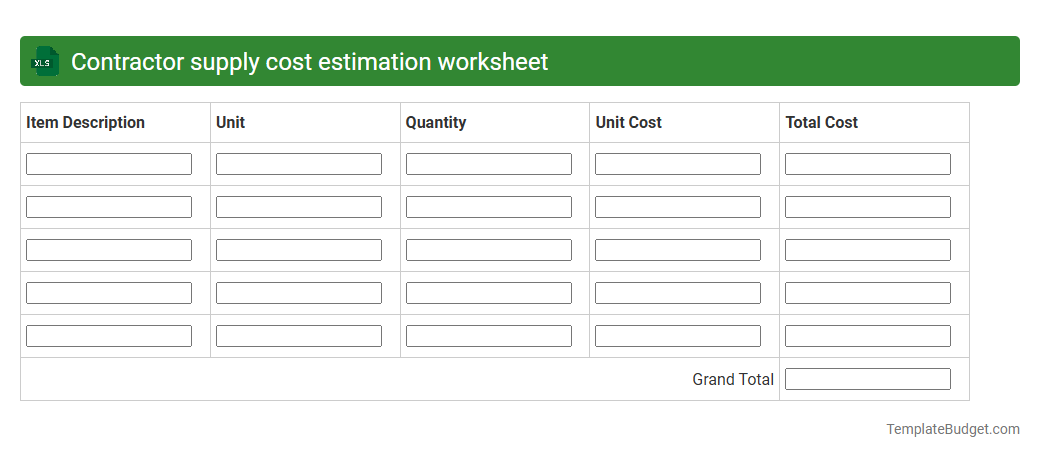Click the worksheet title text
Screen dimensions: 1040x458
point(309,62)
